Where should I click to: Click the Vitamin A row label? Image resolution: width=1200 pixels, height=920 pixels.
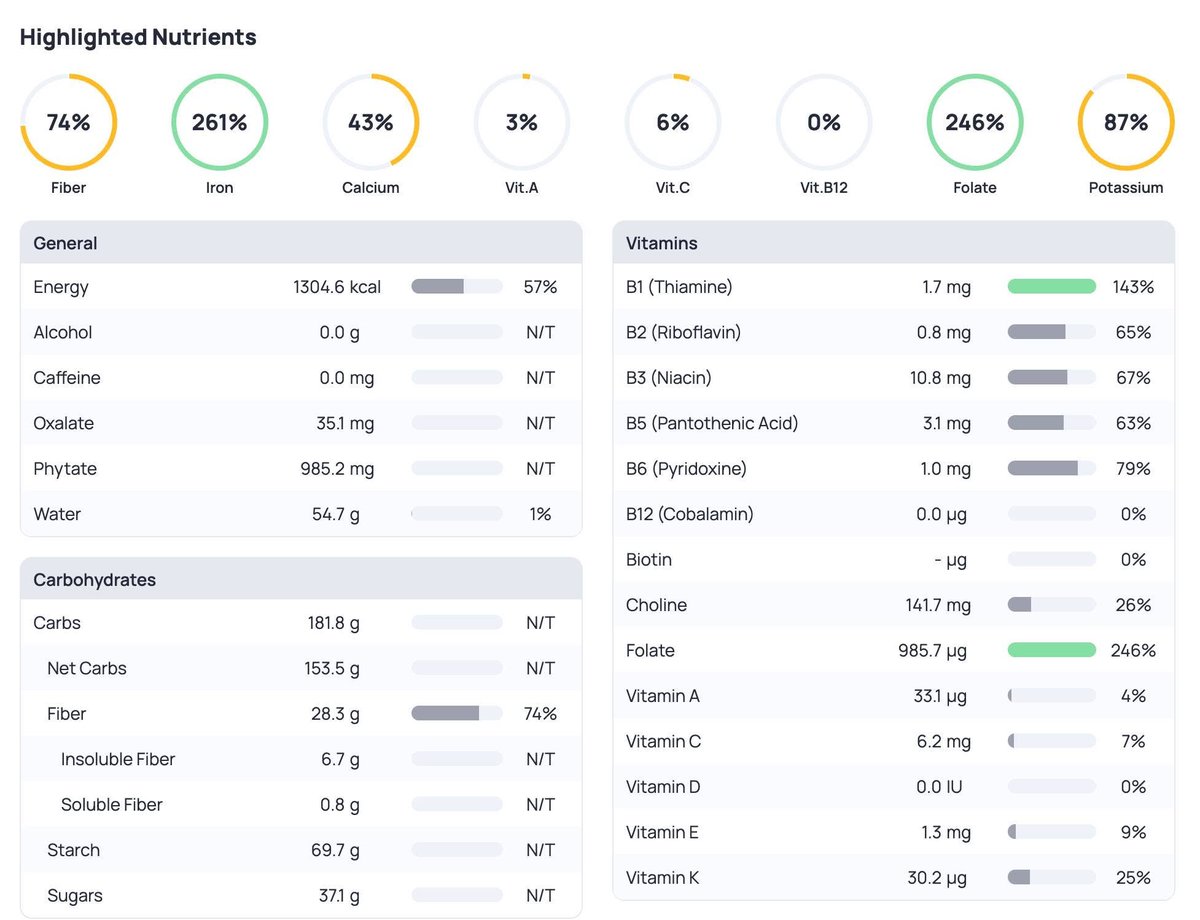663,696
